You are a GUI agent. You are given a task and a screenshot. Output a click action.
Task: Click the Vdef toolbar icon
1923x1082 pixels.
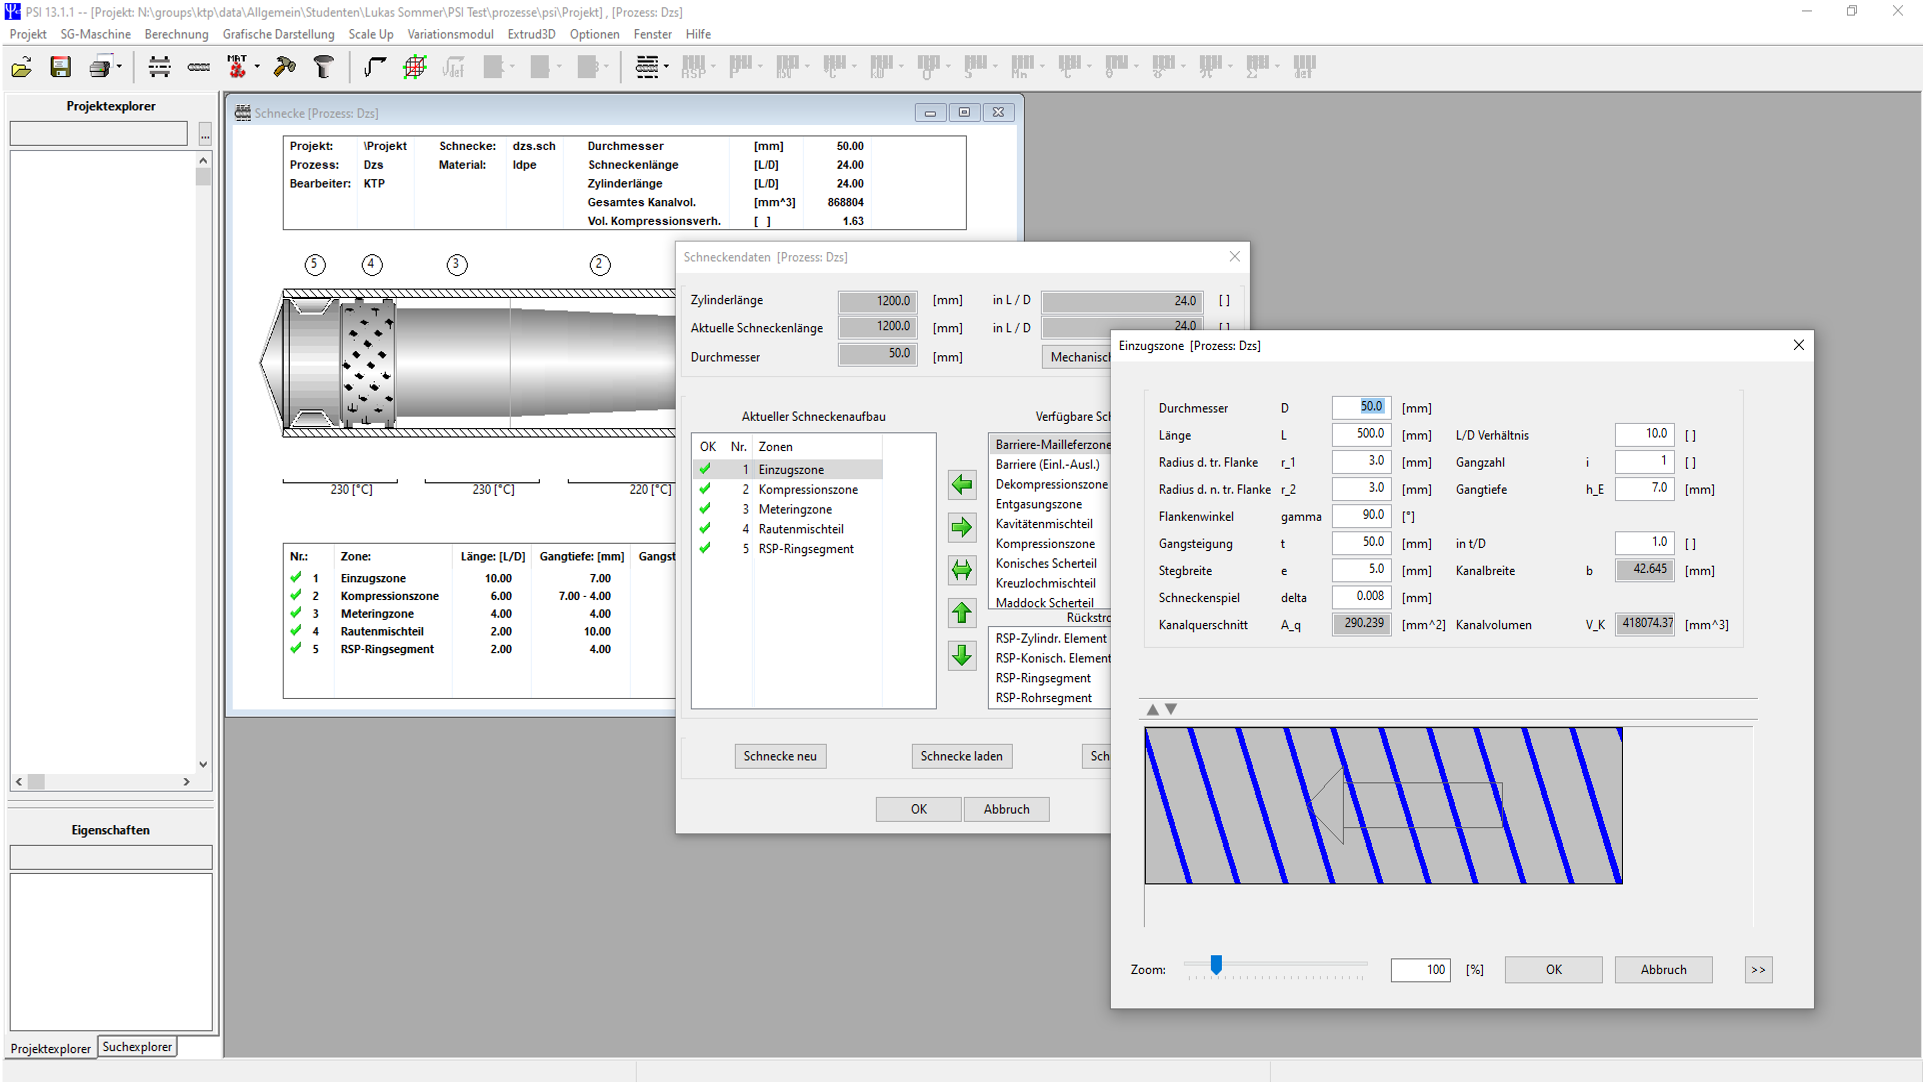pyautogui.click(x=454, y=67)
